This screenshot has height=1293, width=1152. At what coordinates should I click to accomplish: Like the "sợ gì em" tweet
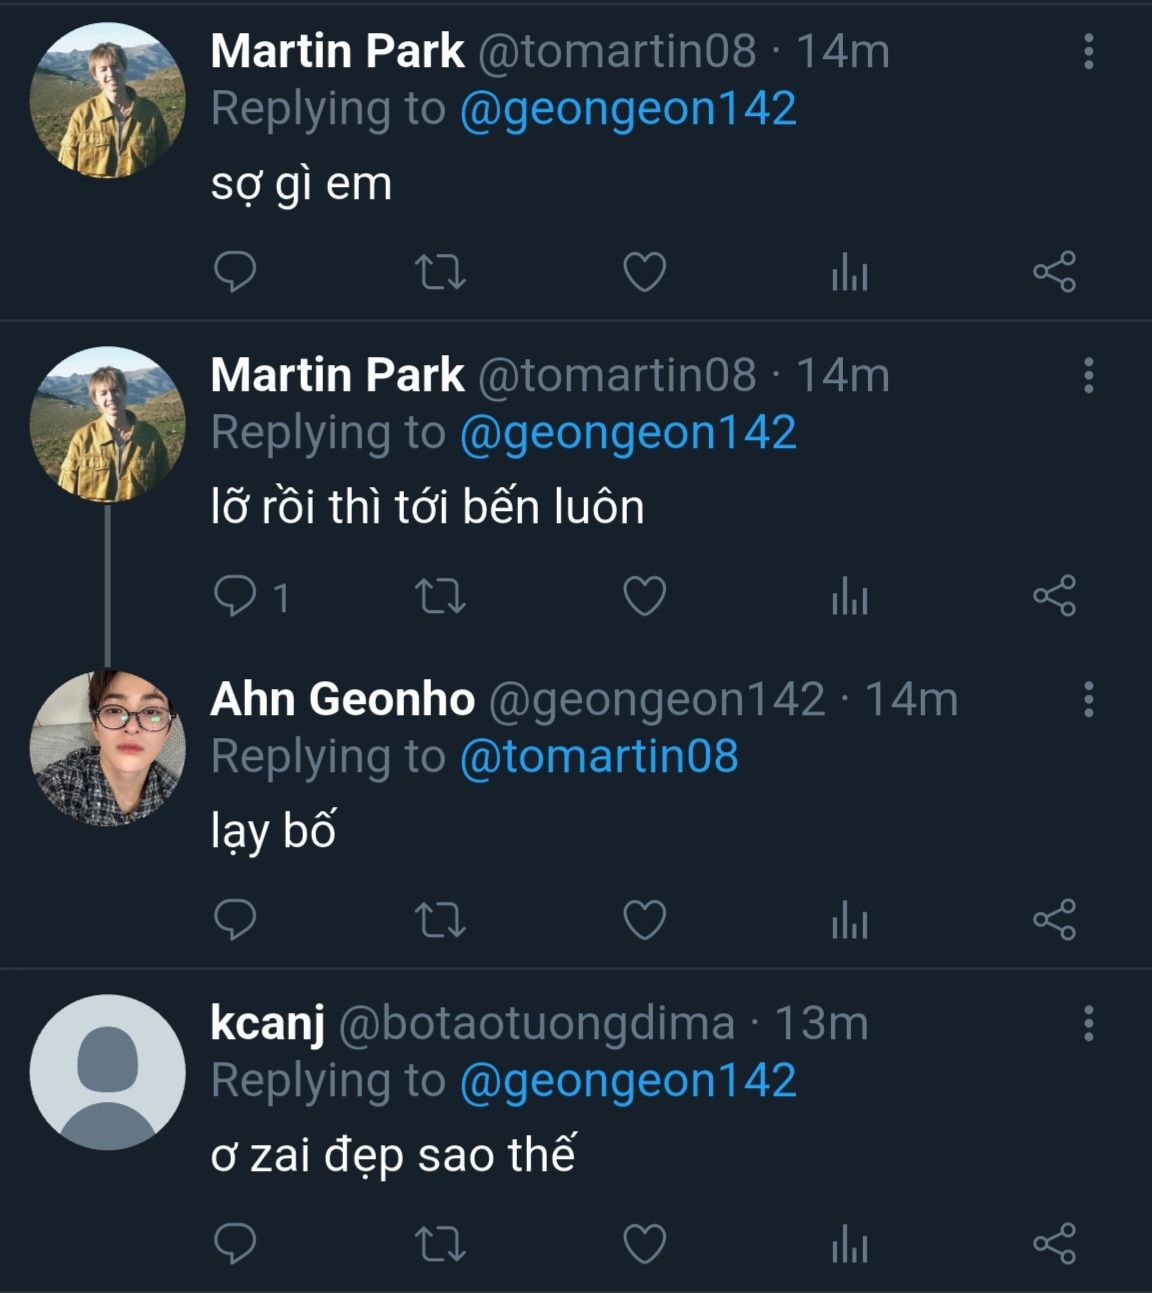click(644, 272)
